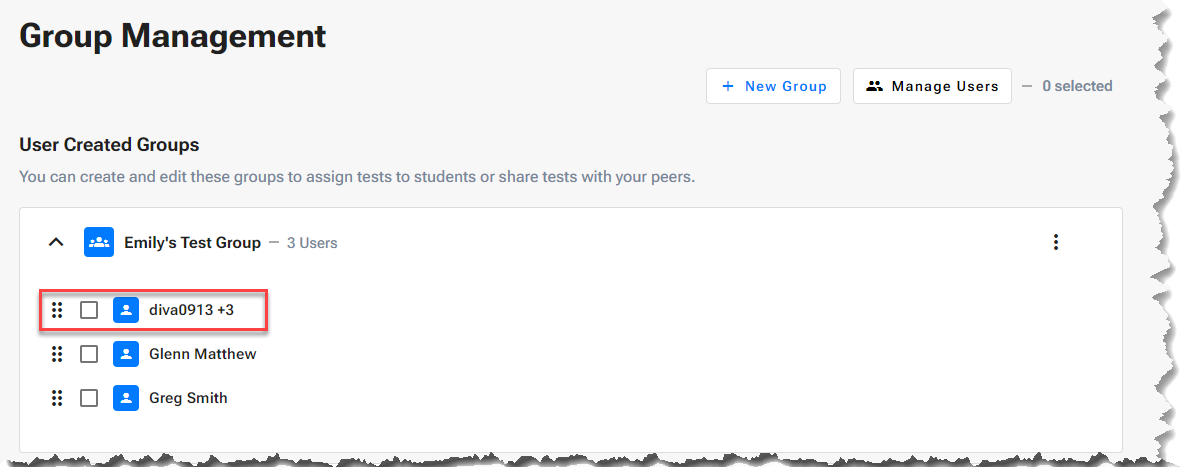Viewport: 1182px width, 467px height.
Task: Click the drag handle beside Greg Smith
Action: pyautogui.click(x=57, y=398)
